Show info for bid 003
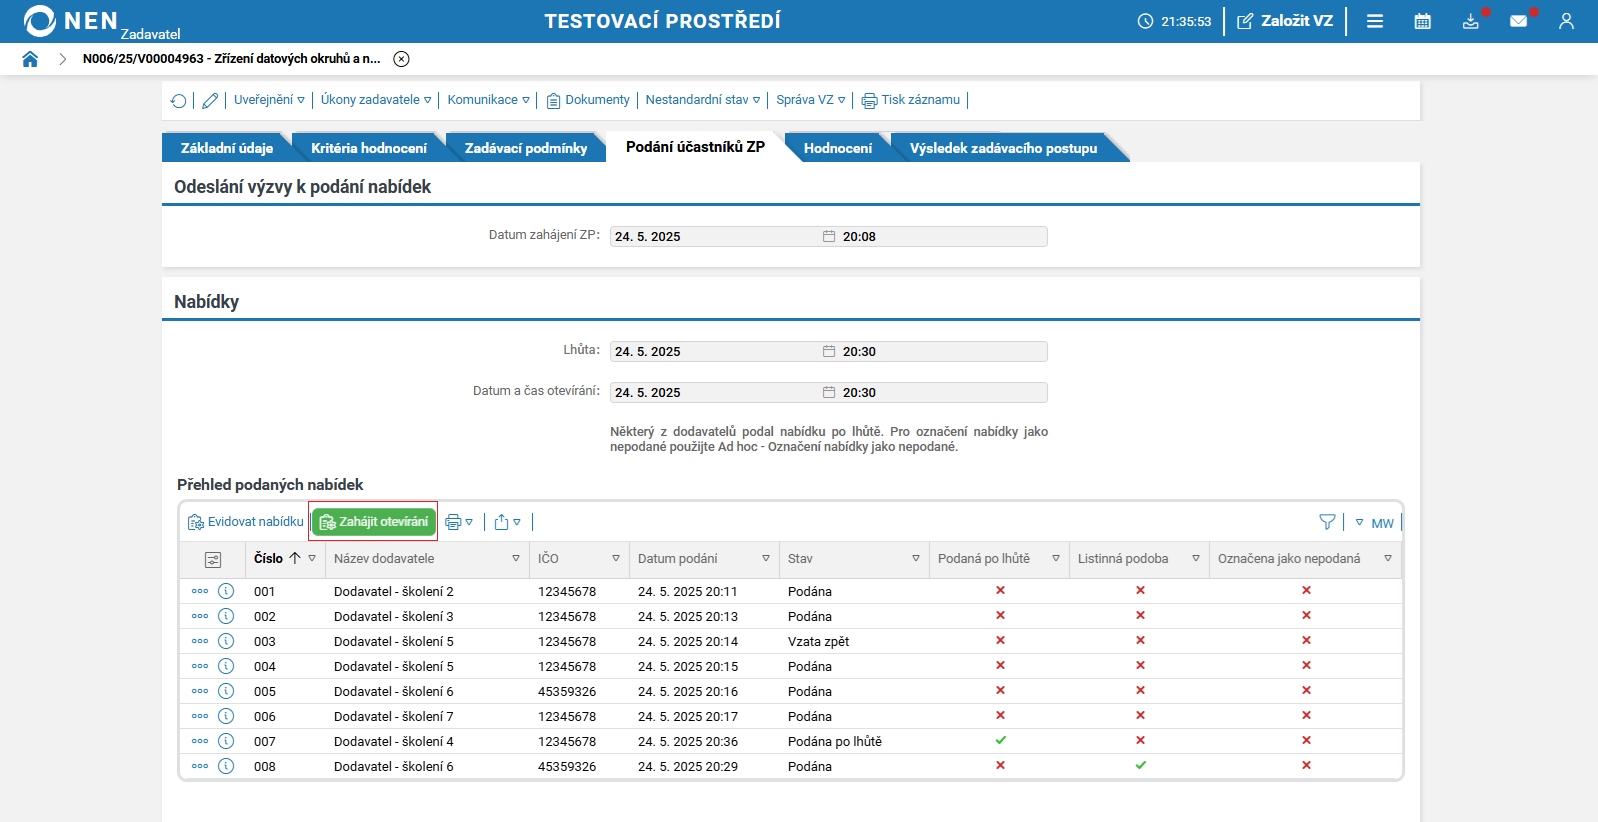The image size is (1598, 822). [x=226, y=641]
